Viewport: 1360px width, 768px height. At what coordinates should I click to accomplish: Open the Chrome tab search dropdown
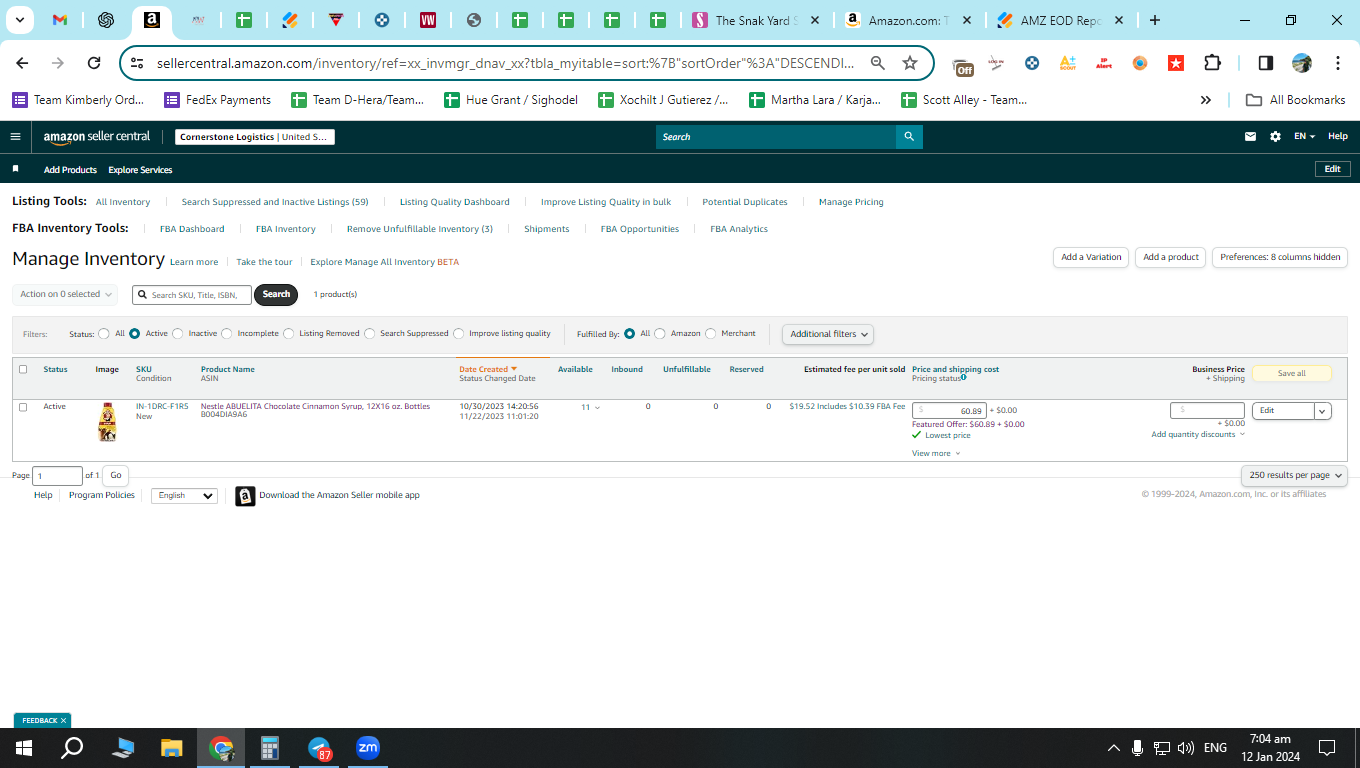[21, 20]
